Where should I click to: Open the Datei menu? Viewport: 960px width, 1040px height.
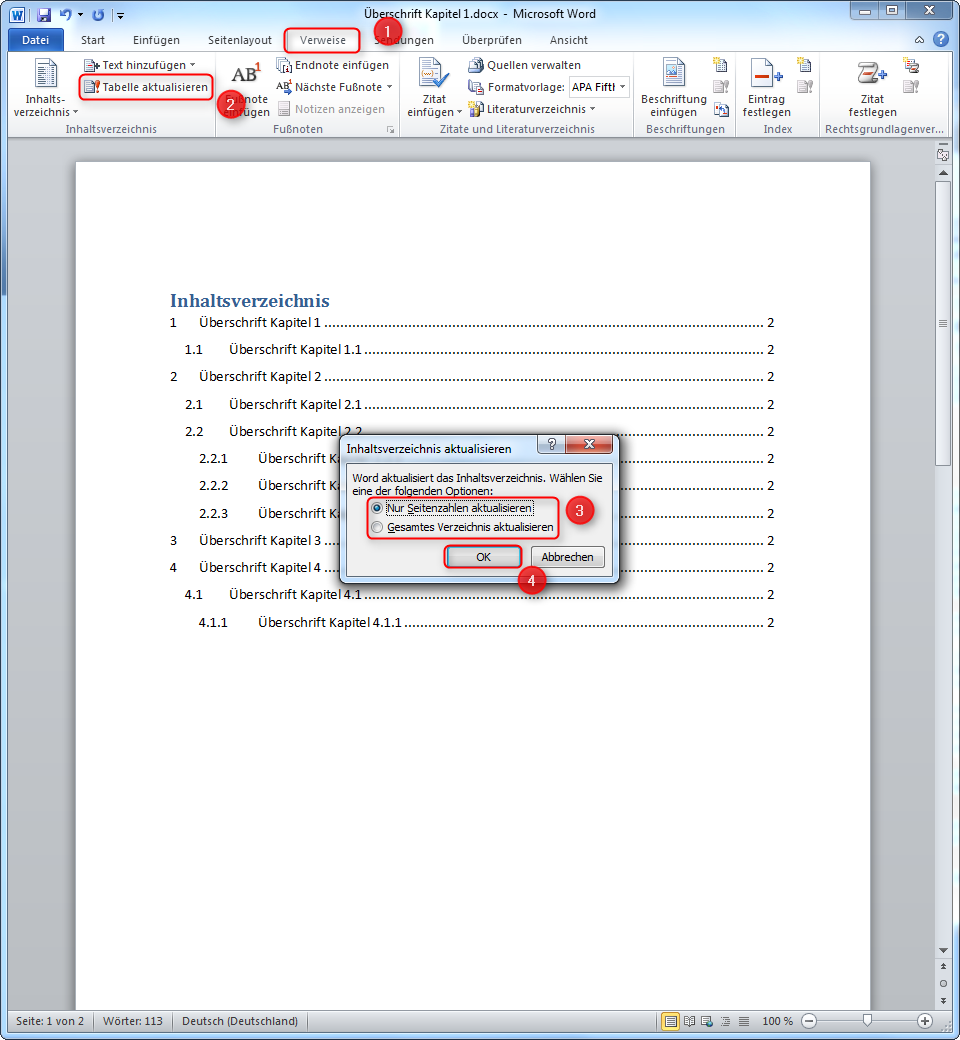coord(35,39)
